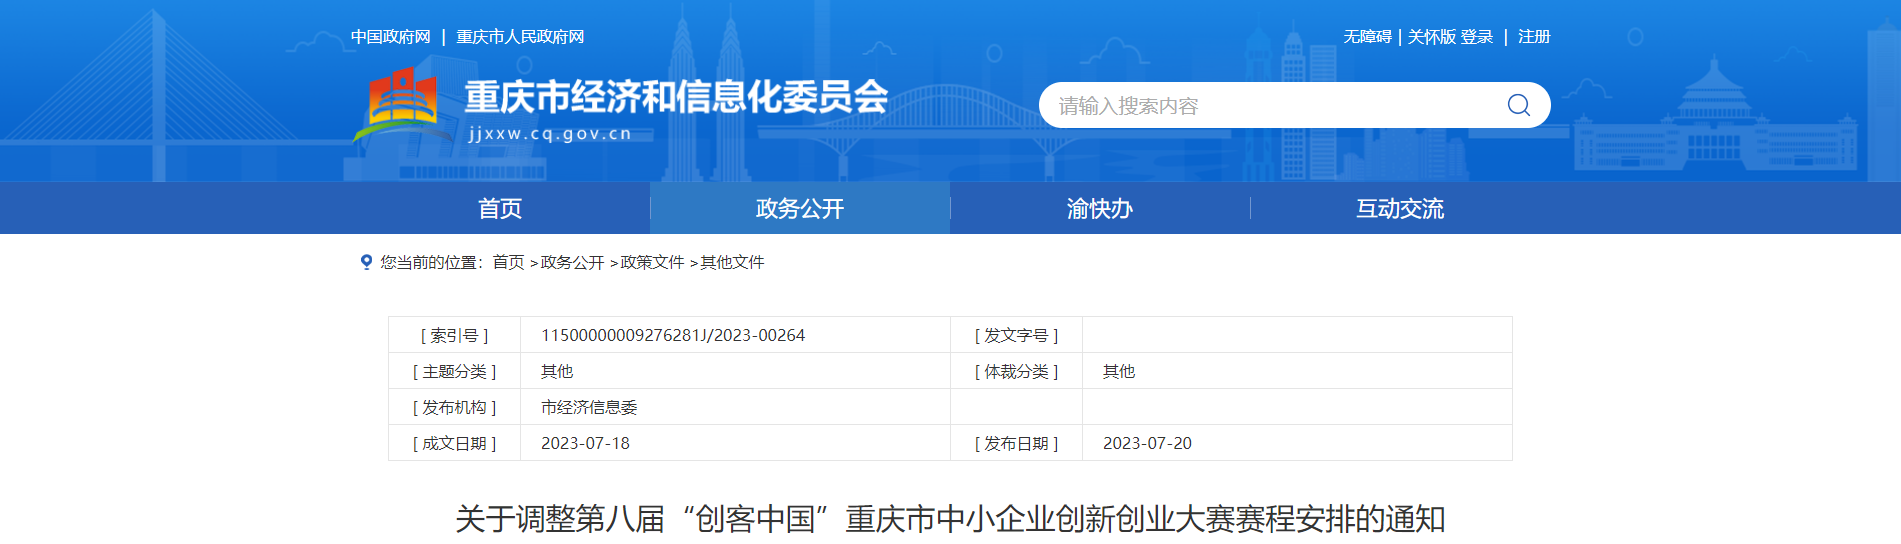Visit the 重庆市人民政府网 link

pos(520,37)
